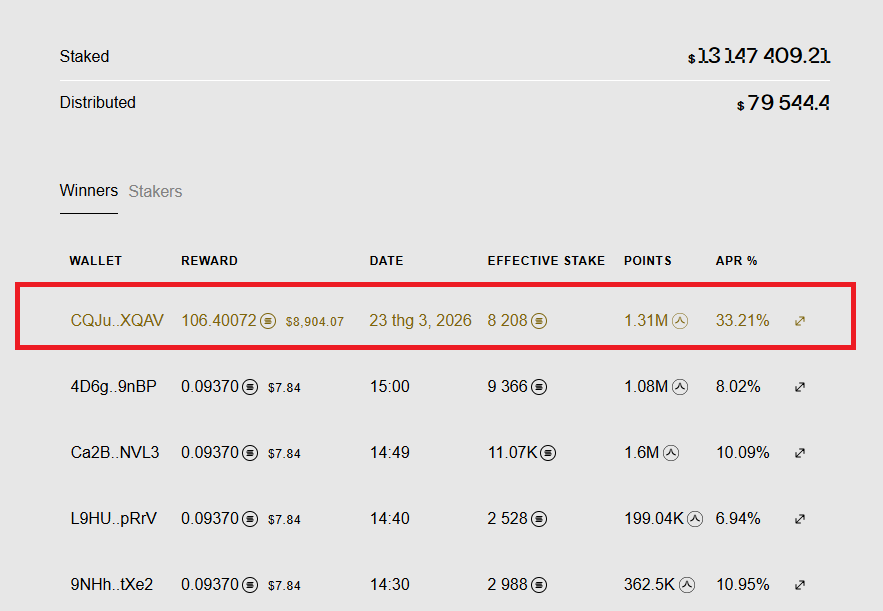The image size is (883, 611).
Task: Click SOL icon in 4D6g..9nBP reward cell
Action: click(x=250, y=387)
